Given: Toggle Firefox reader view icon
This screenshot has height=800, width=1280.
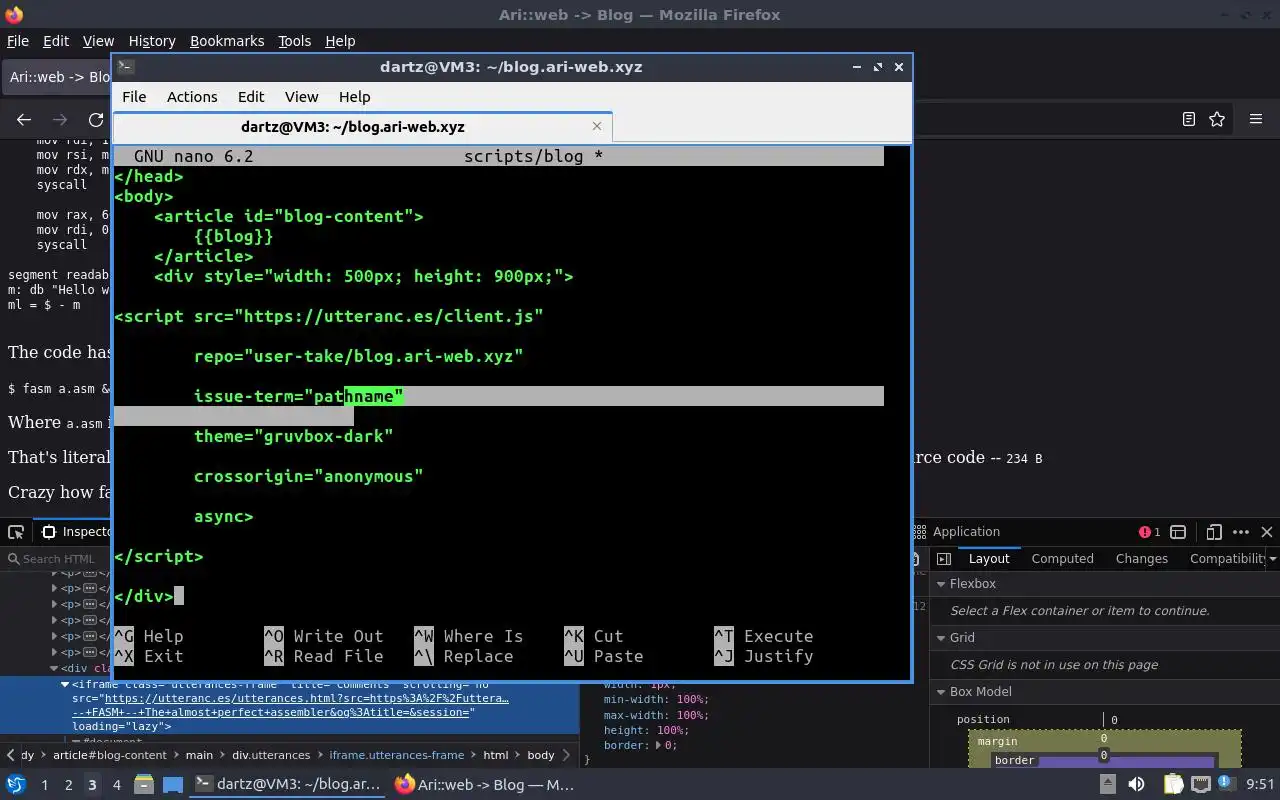Looking at the screenshot, I should pyautogui.click(x=1188, y=119).
